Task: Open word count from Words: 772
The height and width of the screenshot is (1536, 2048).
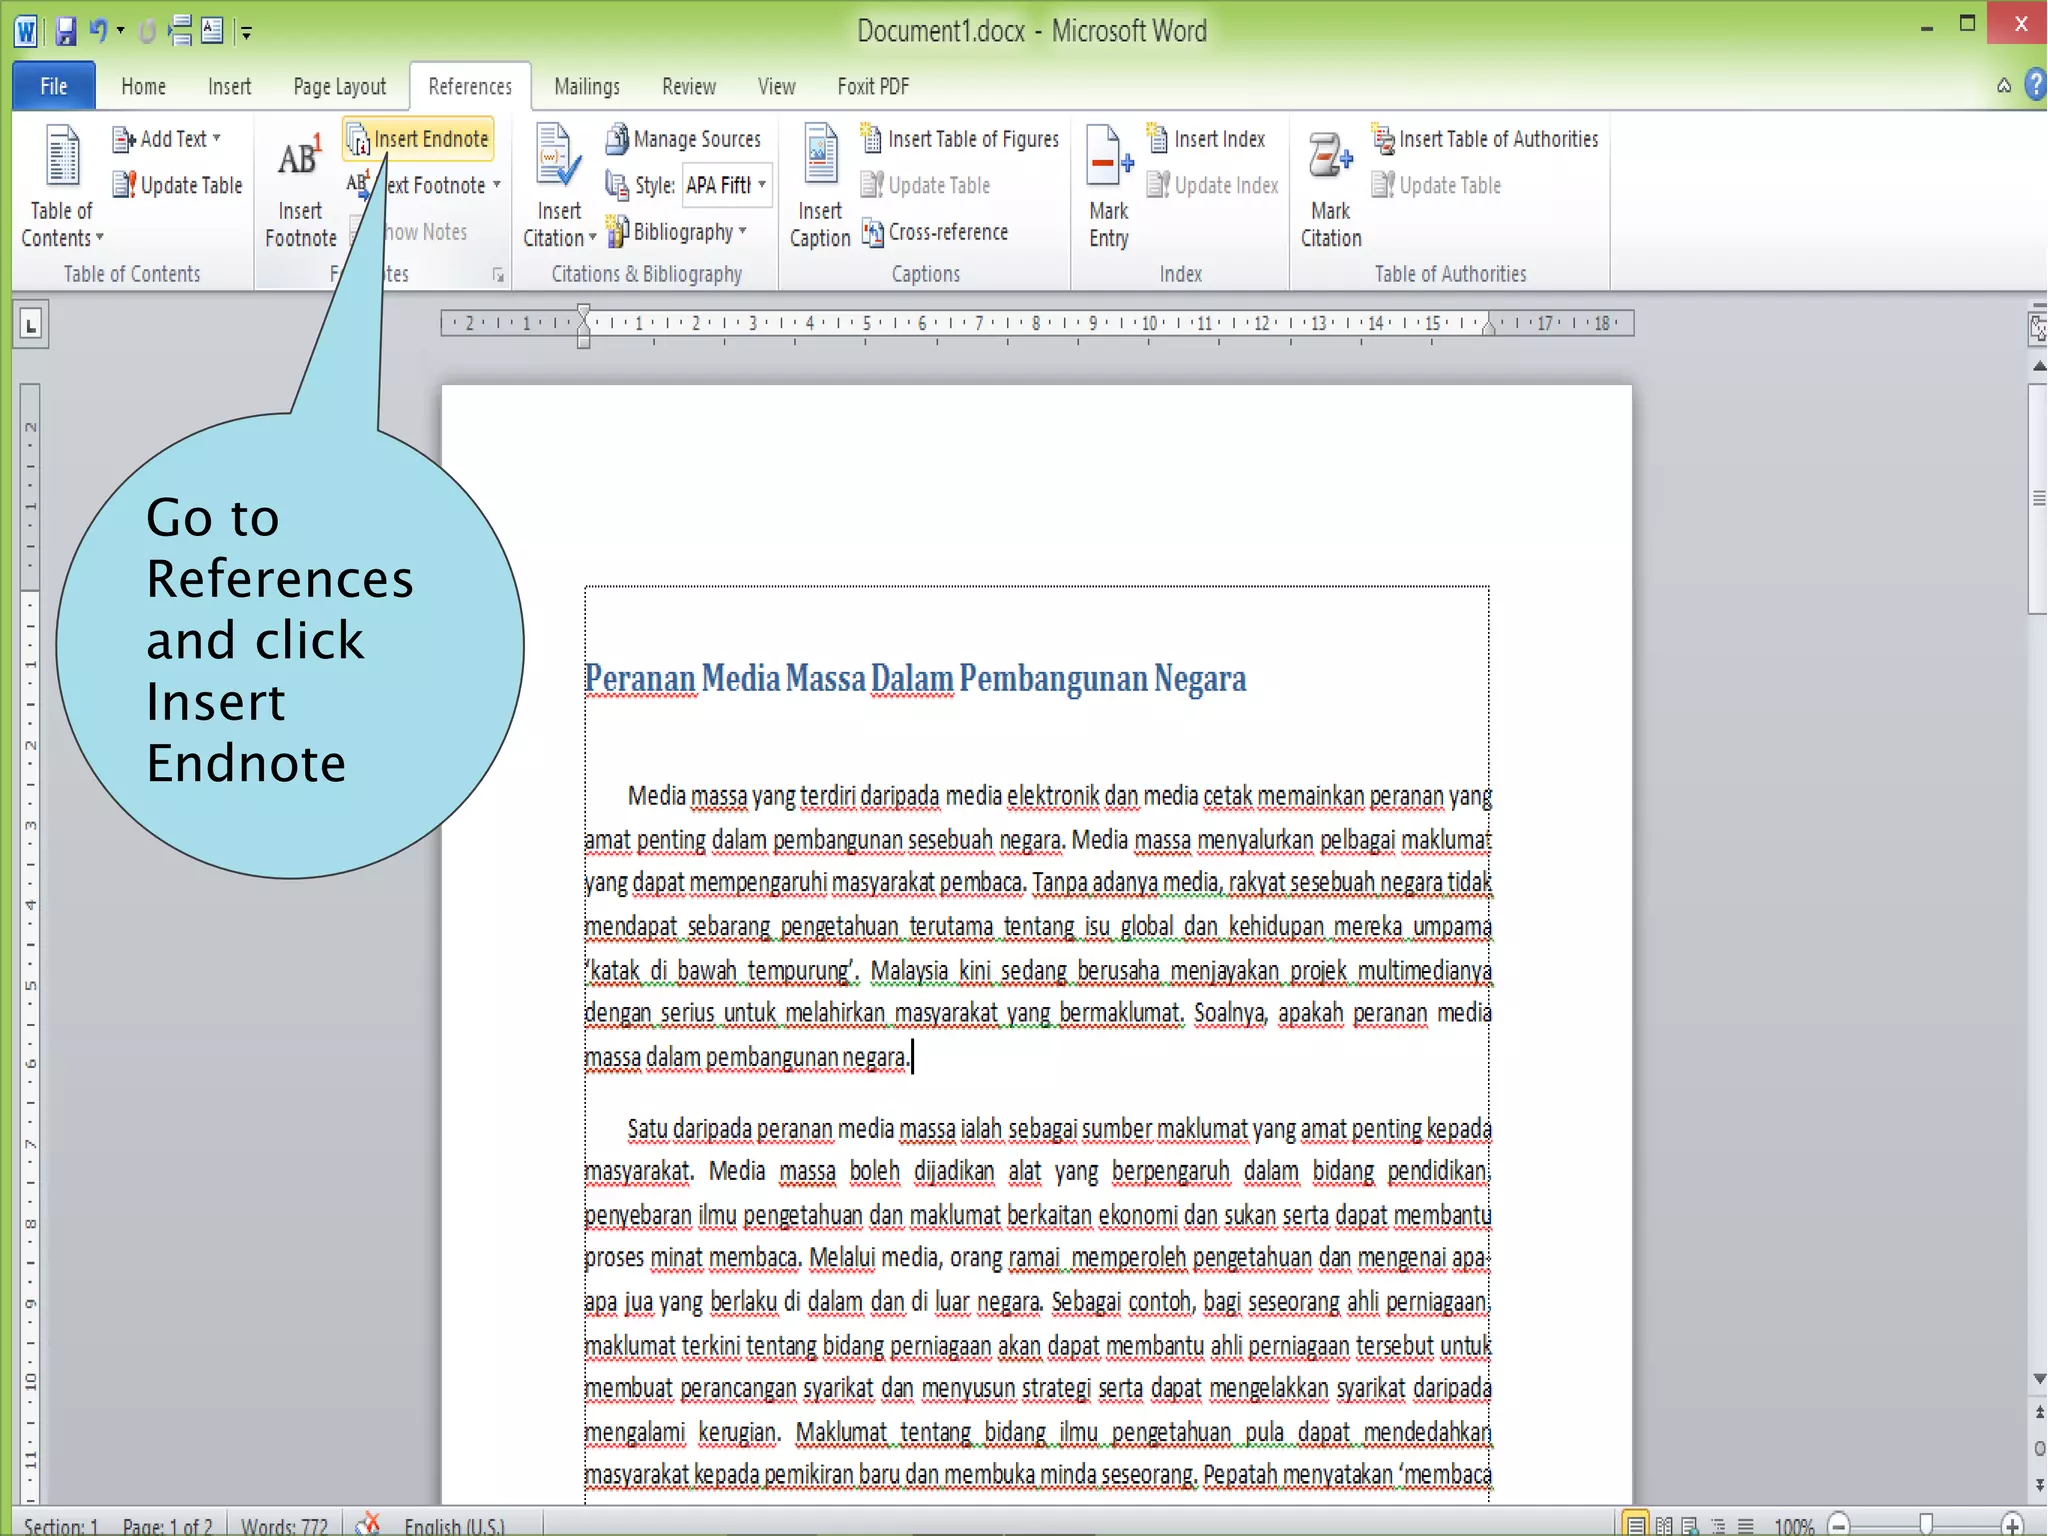Action: 284,1525
